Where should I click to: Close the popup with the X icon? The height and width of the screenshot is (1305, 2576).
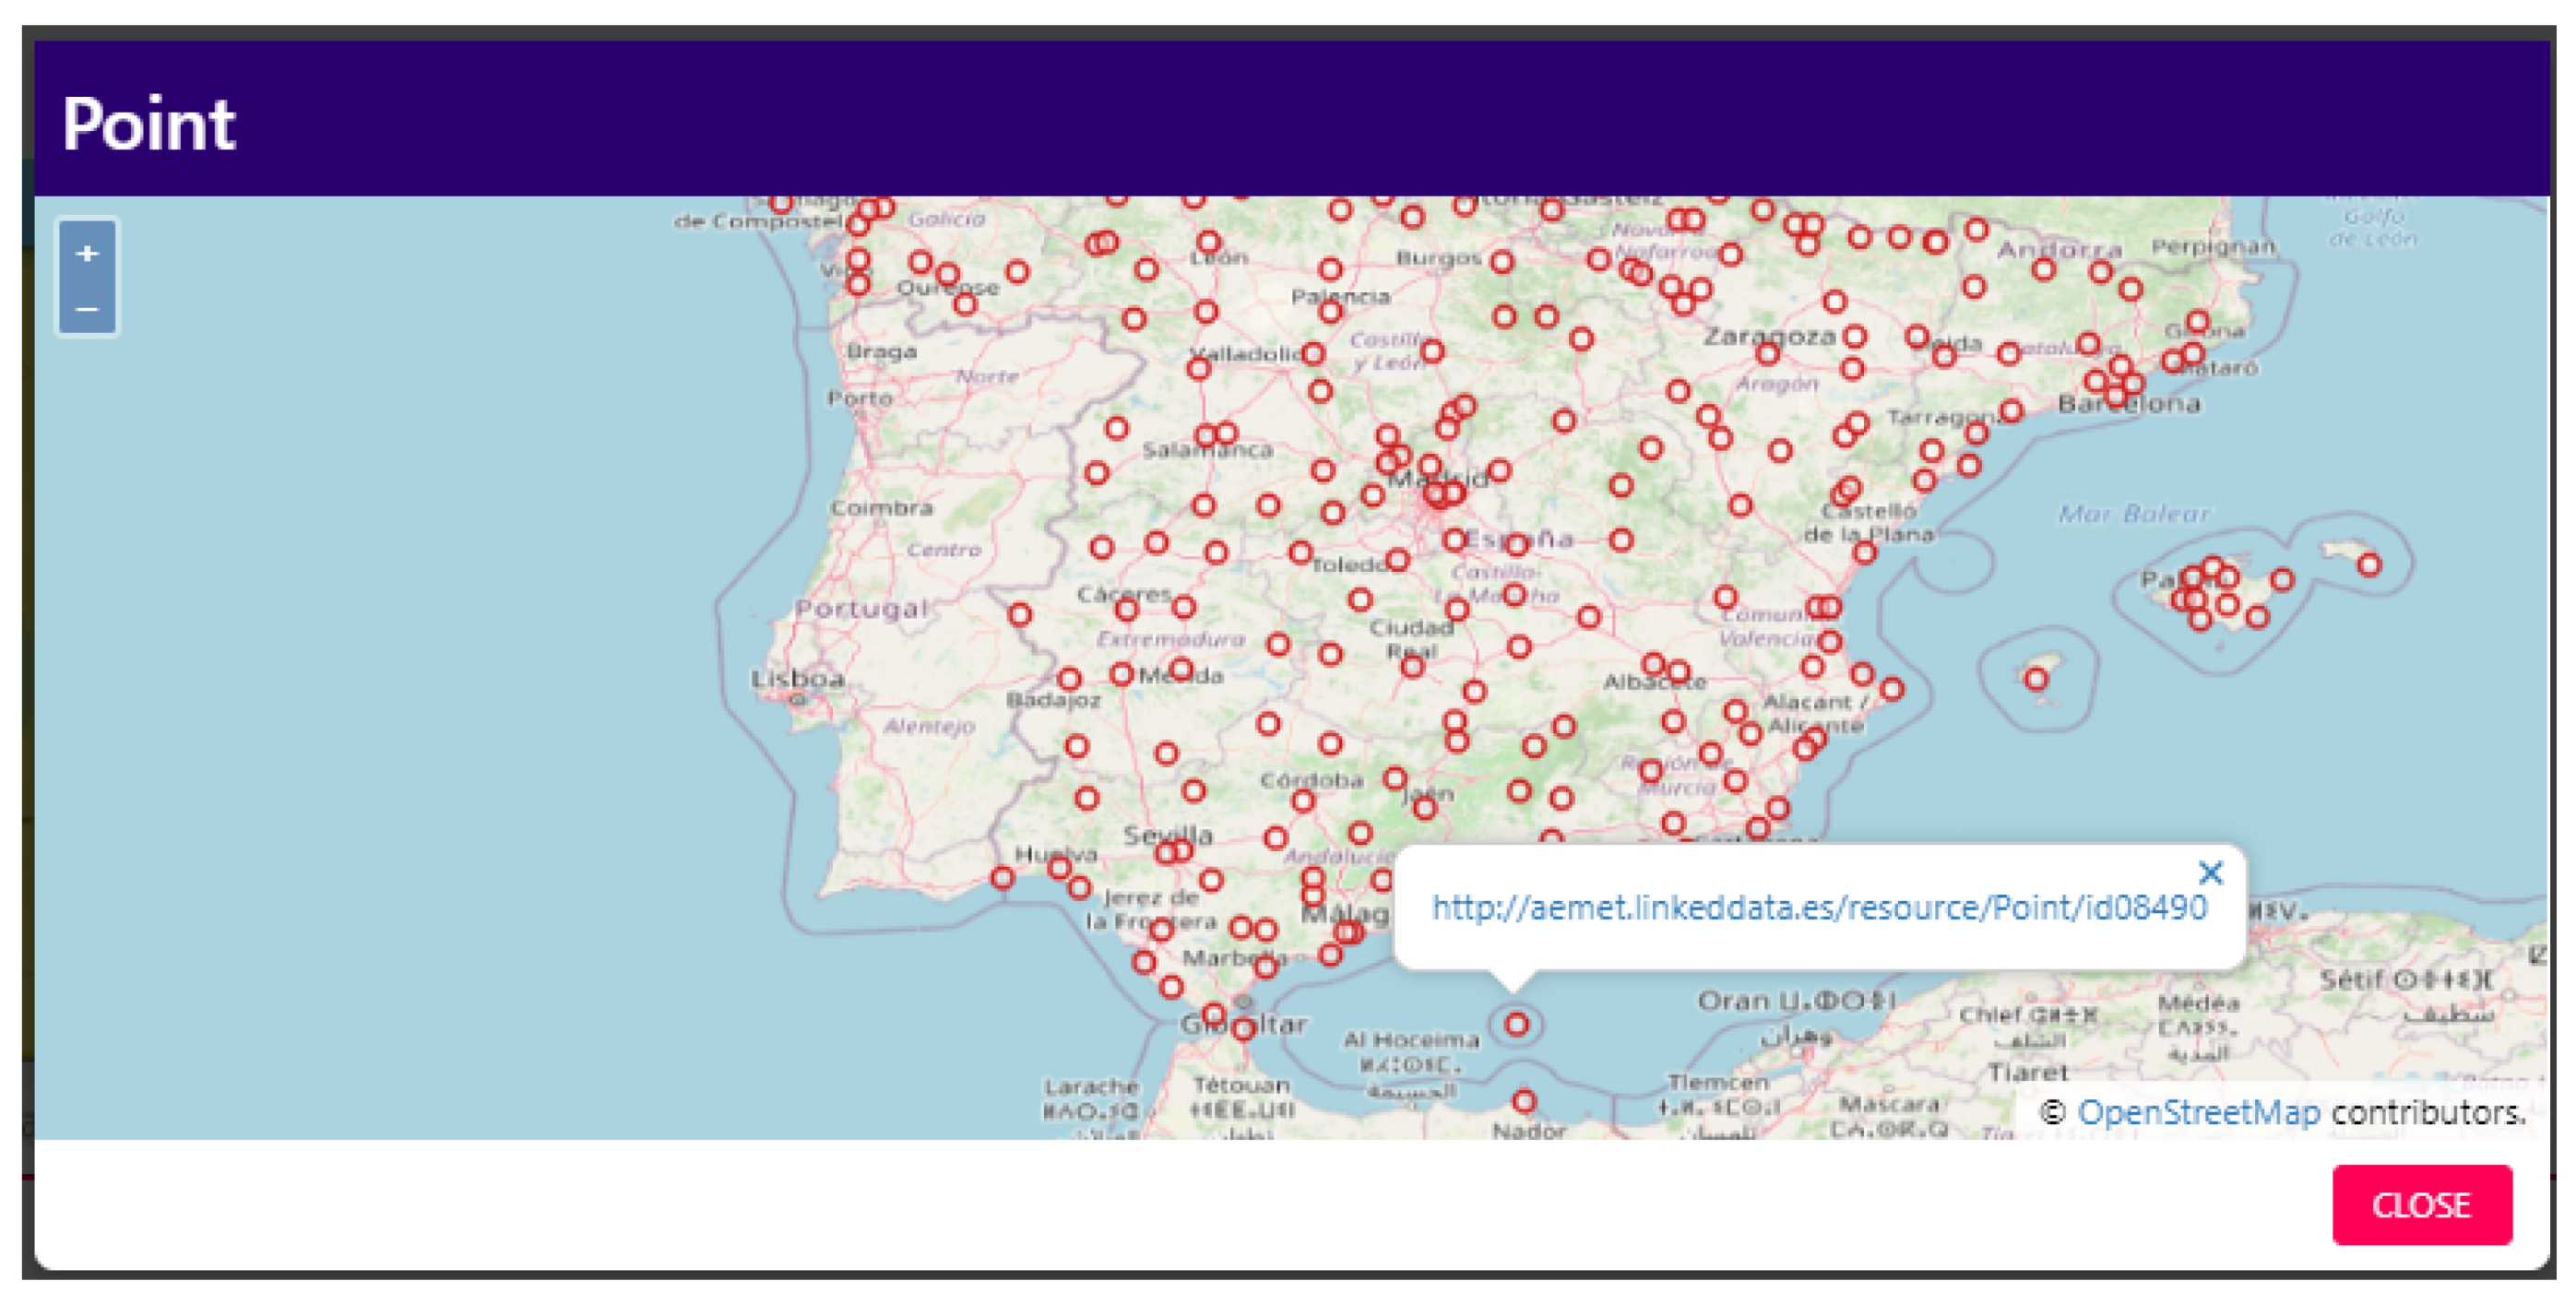(2210, 873)
